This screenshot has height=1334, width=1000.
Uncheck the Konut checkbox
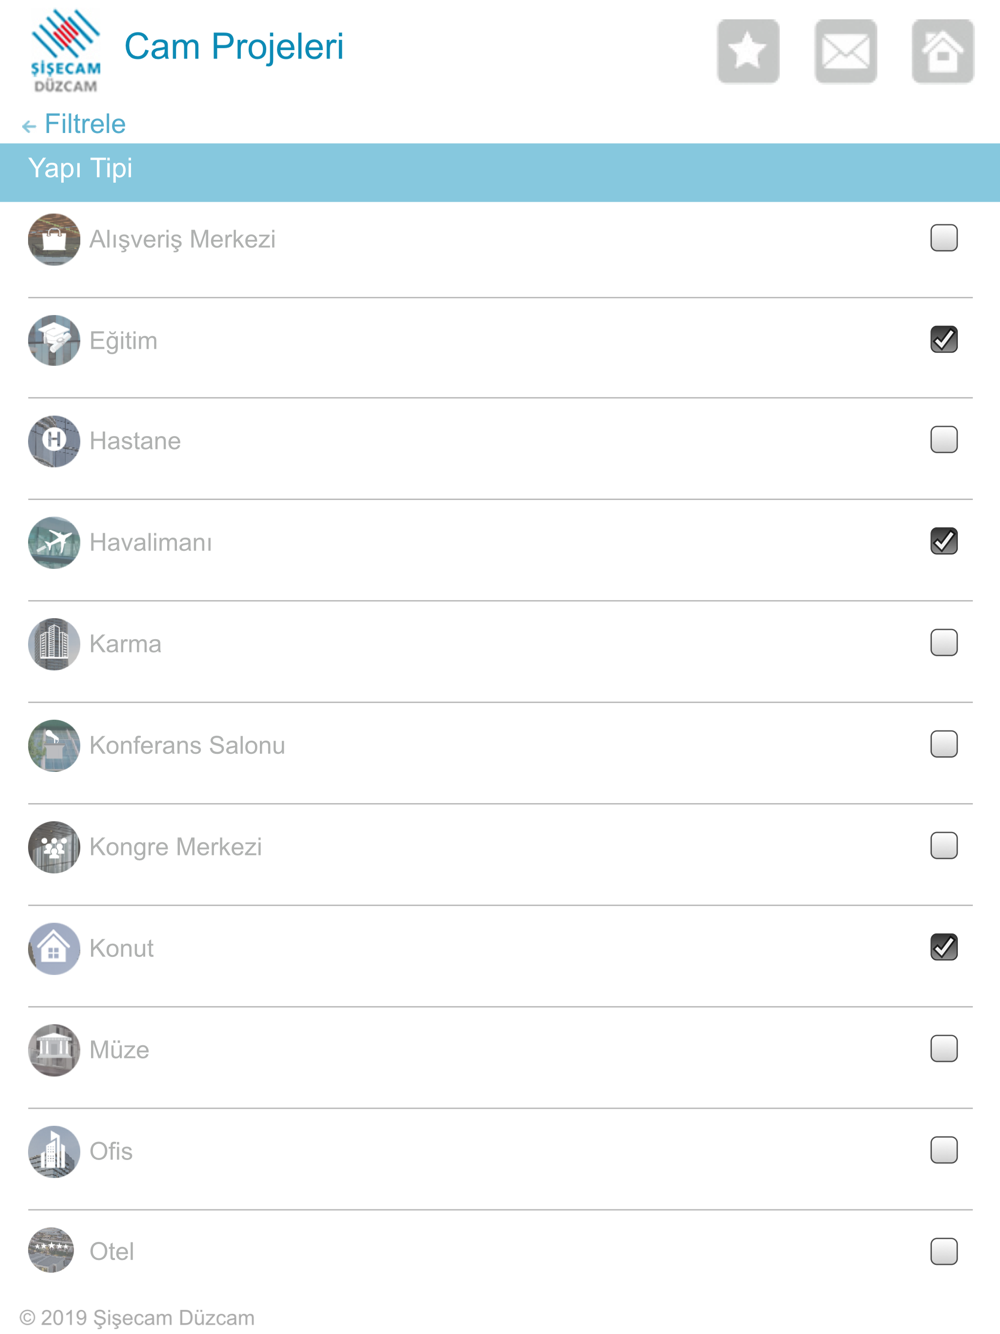pyautogui.click(x=944, y=947)
